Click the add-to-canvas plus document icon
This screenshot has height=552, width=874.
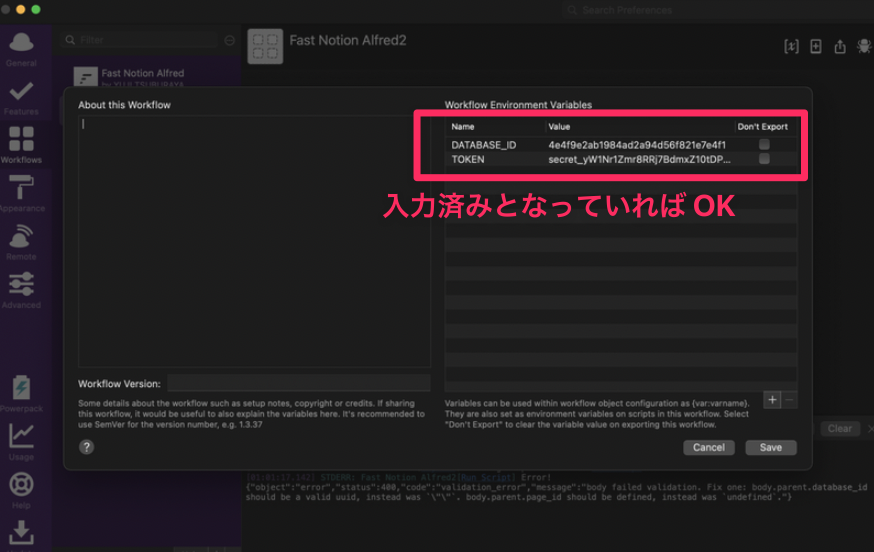click(x=815, y=46)
